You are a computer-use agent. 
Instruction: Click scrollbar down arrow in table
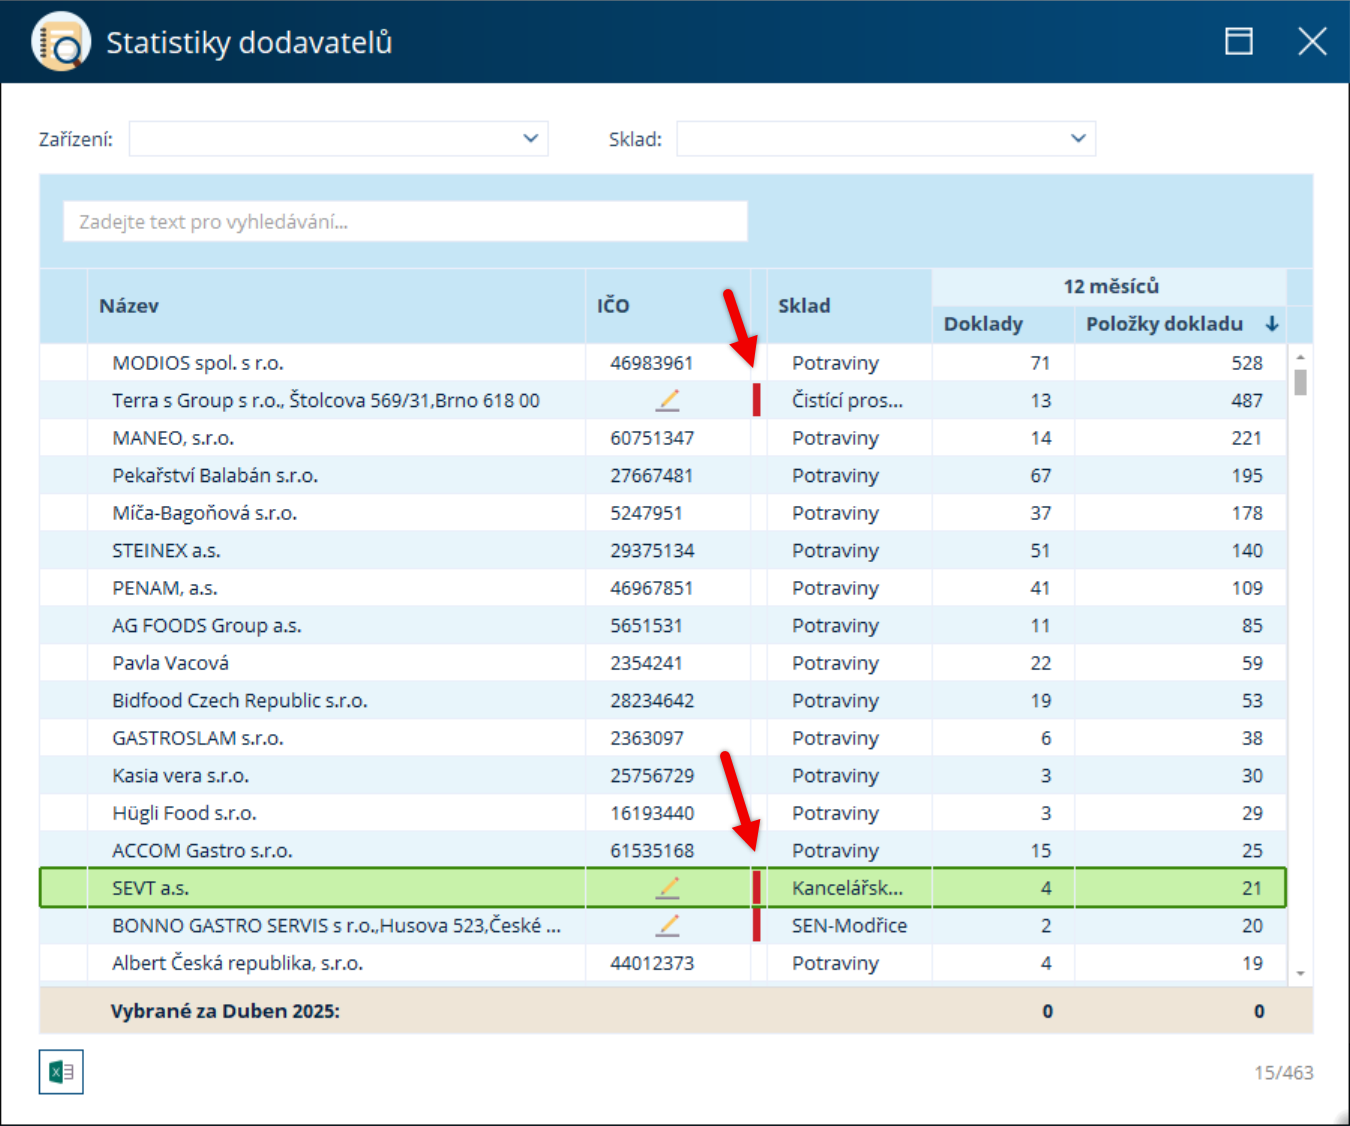(x=1300, y=973)
